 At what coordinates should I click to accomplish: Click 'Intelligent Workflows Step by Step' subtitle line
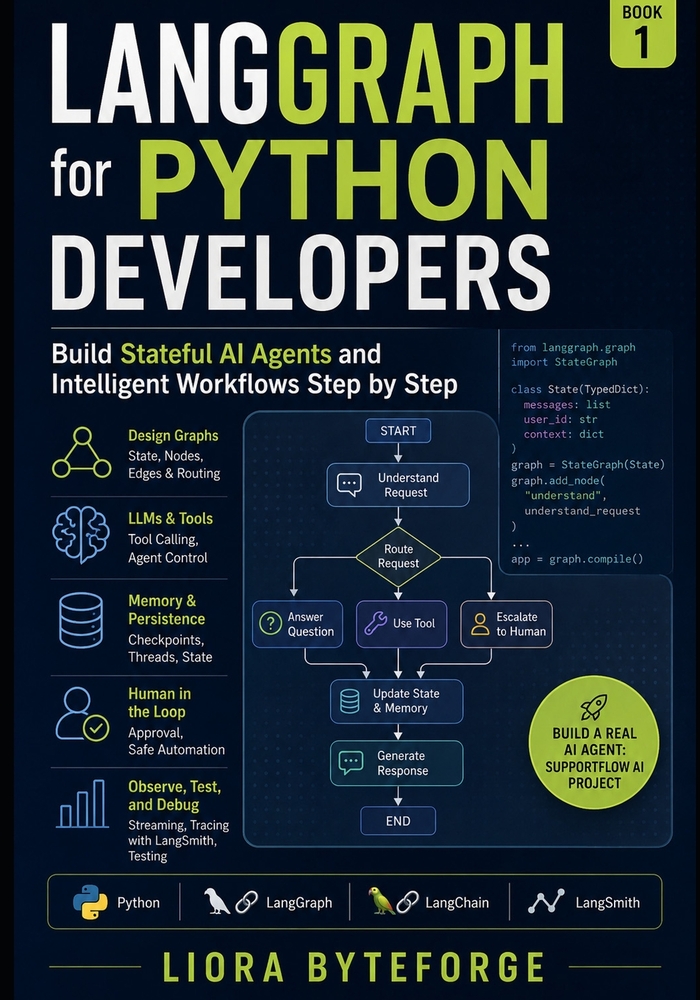[254, 385]
